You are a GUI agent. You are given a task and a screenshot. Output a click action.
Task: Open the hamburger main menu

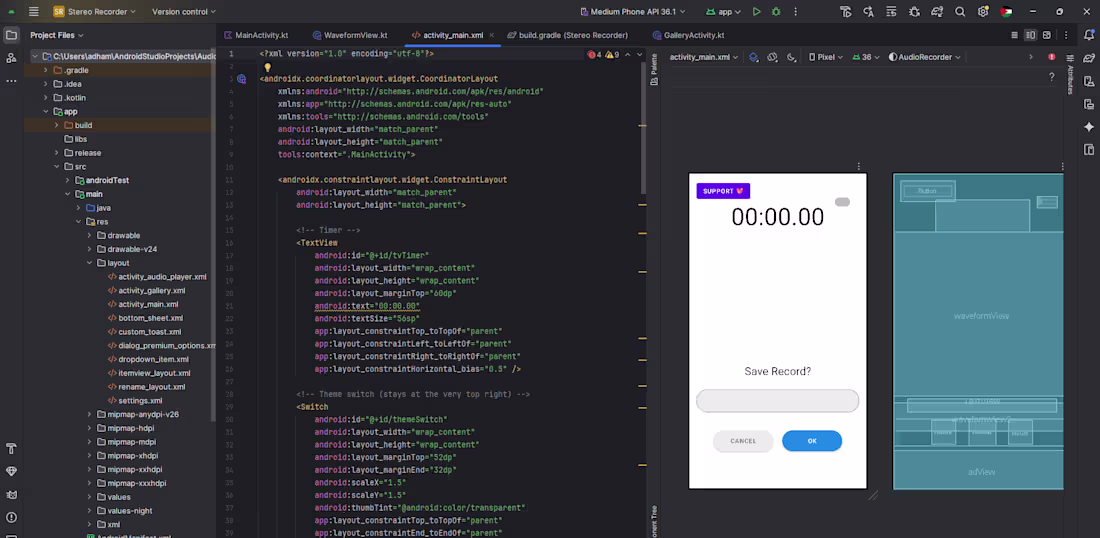[34, 11]
